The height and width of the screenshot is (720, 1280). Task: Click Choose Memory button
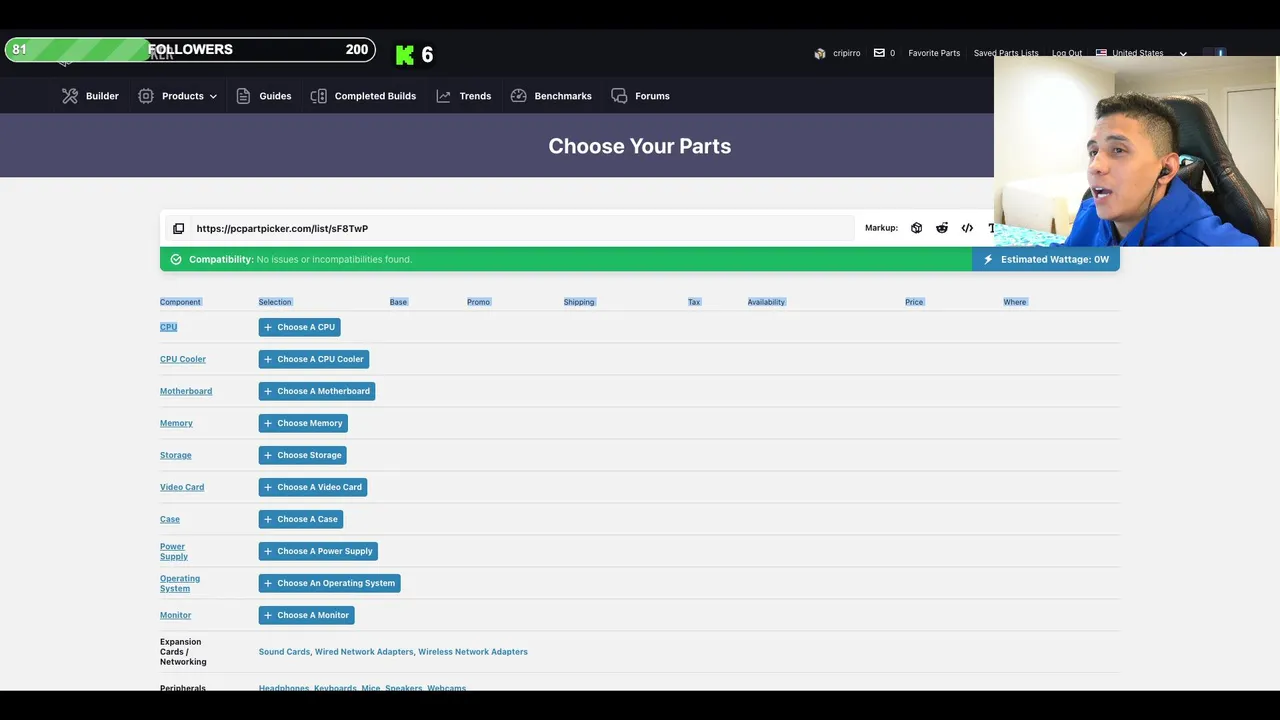point(303,423)
